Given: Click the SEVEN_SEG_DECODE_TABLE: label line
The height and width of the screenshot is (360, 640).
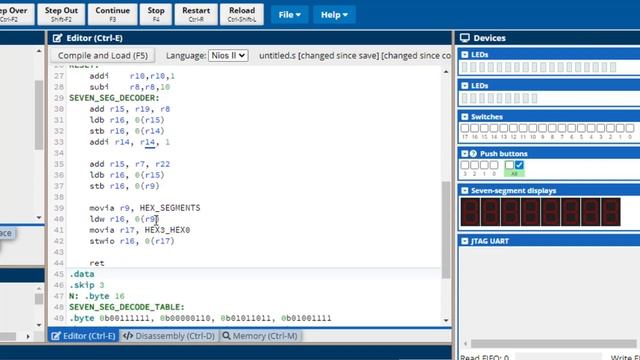Looking at the screenshot, I should click(127, 307).
